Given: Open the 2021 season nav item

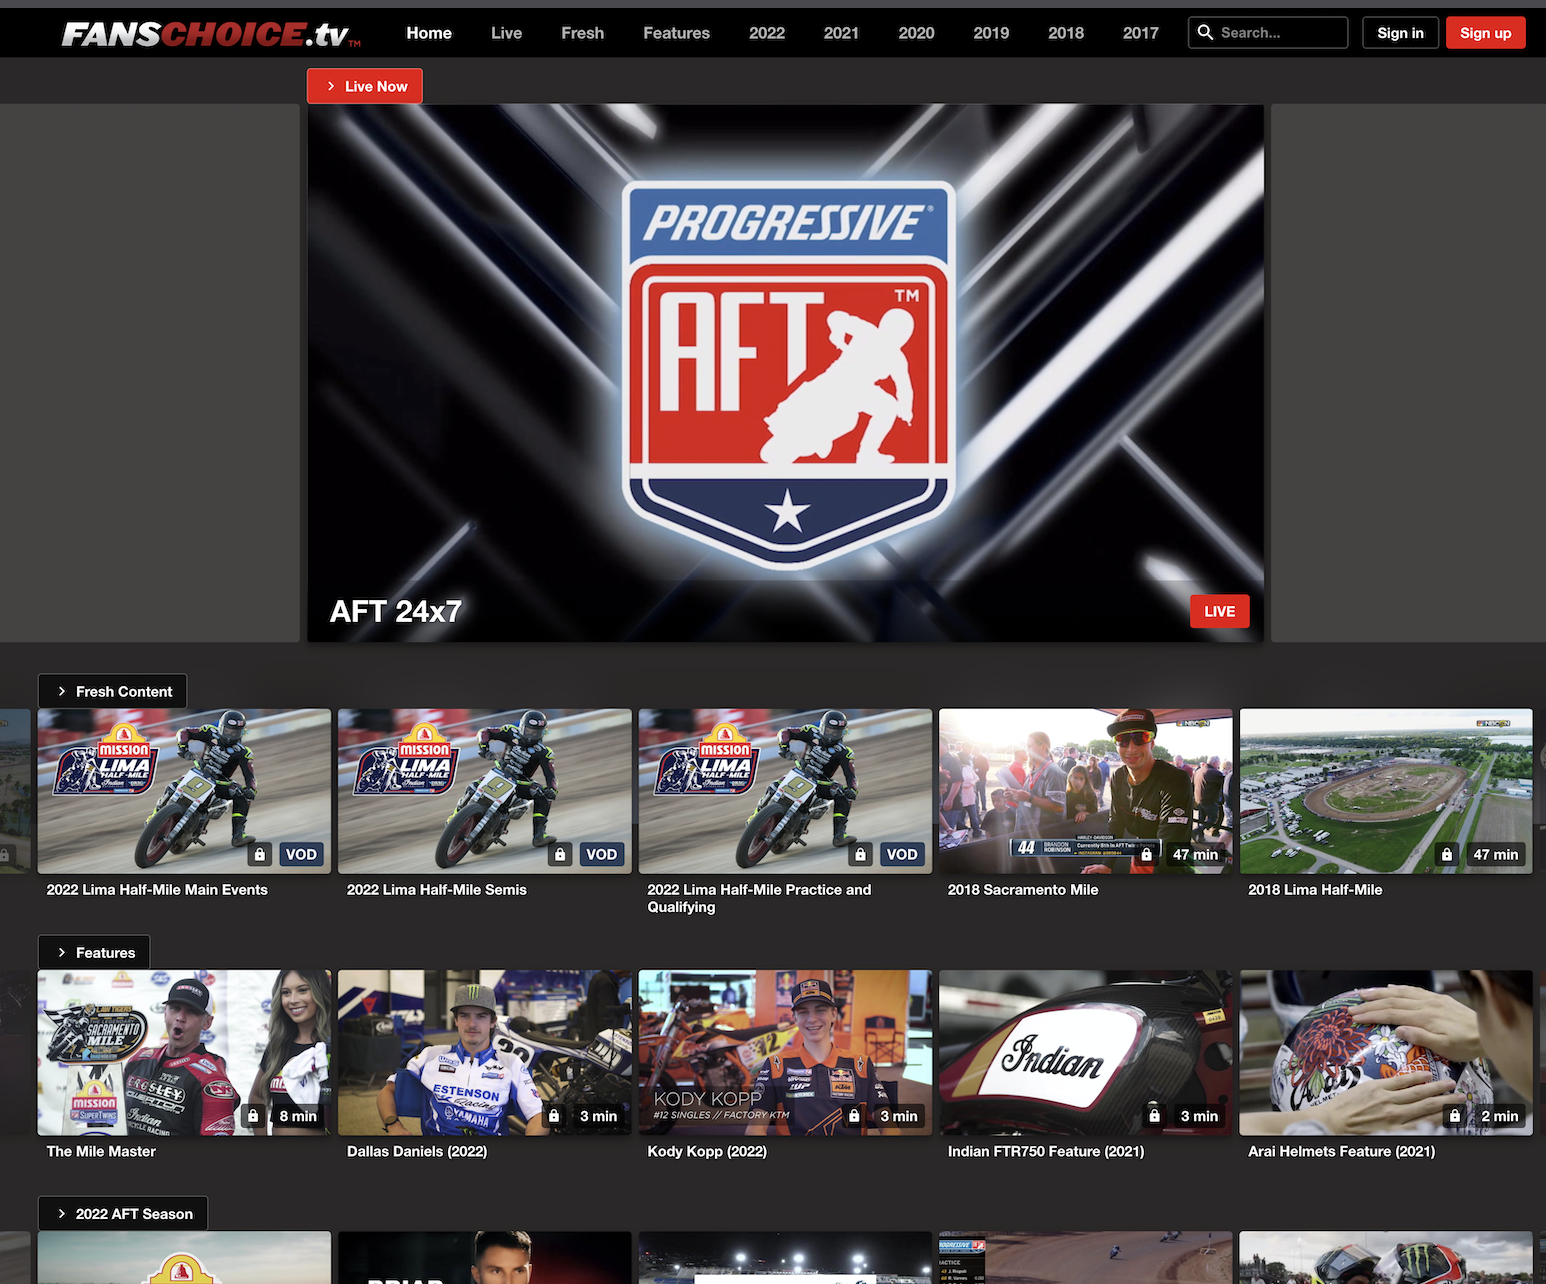Looking at the screenshot, I should pyautogui.click(x=842, y=33).
